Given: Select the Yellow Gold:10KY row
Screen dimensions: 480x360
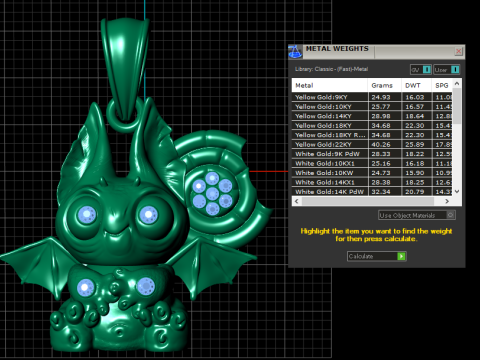Looking at the screenshot, I should 372,107.
